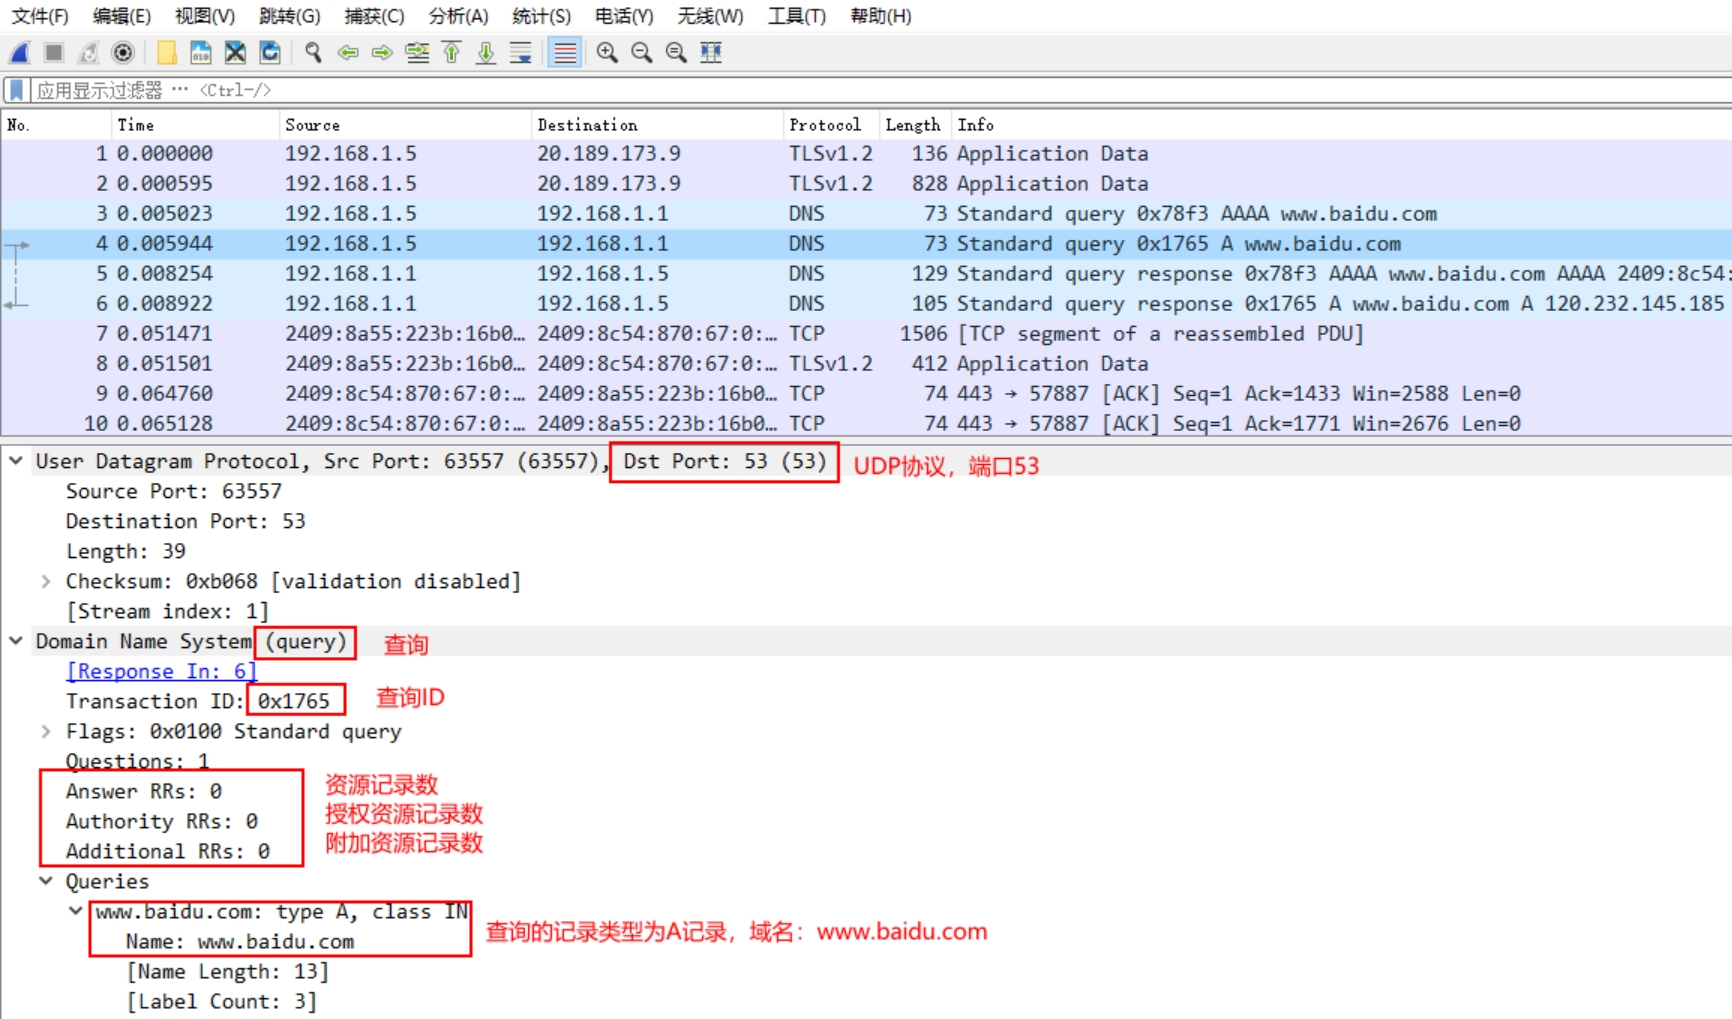
Task: Go to specified packet icon
Action: (x=417, y=53)
